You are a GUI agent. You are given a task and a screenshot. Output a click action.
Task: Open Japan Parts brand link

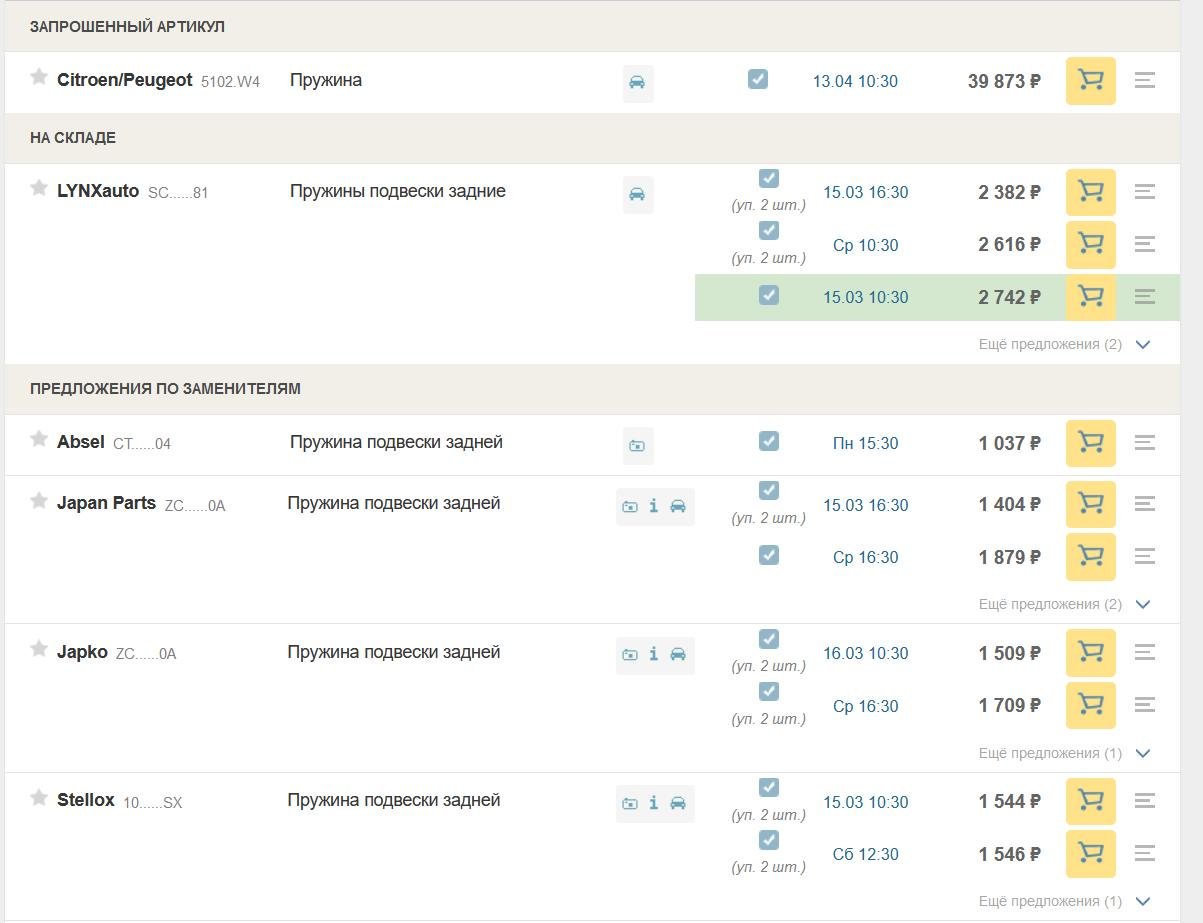pos(106,503)
